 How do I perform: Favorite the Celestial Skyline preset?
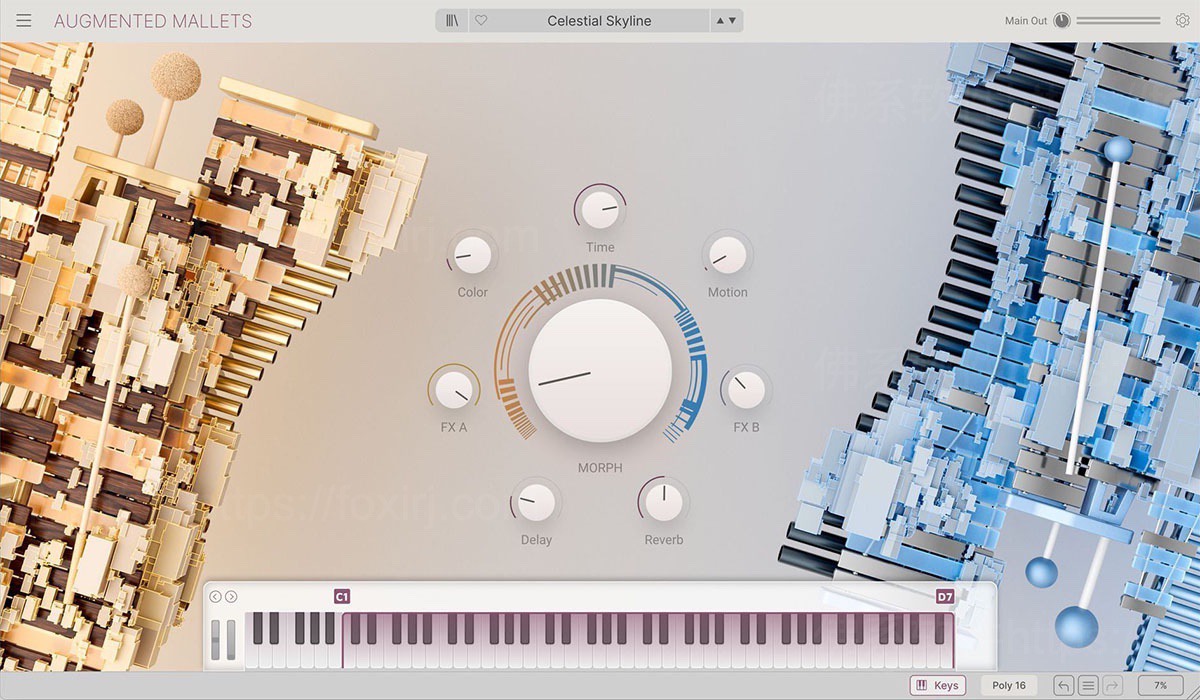[x=481, y=19]
